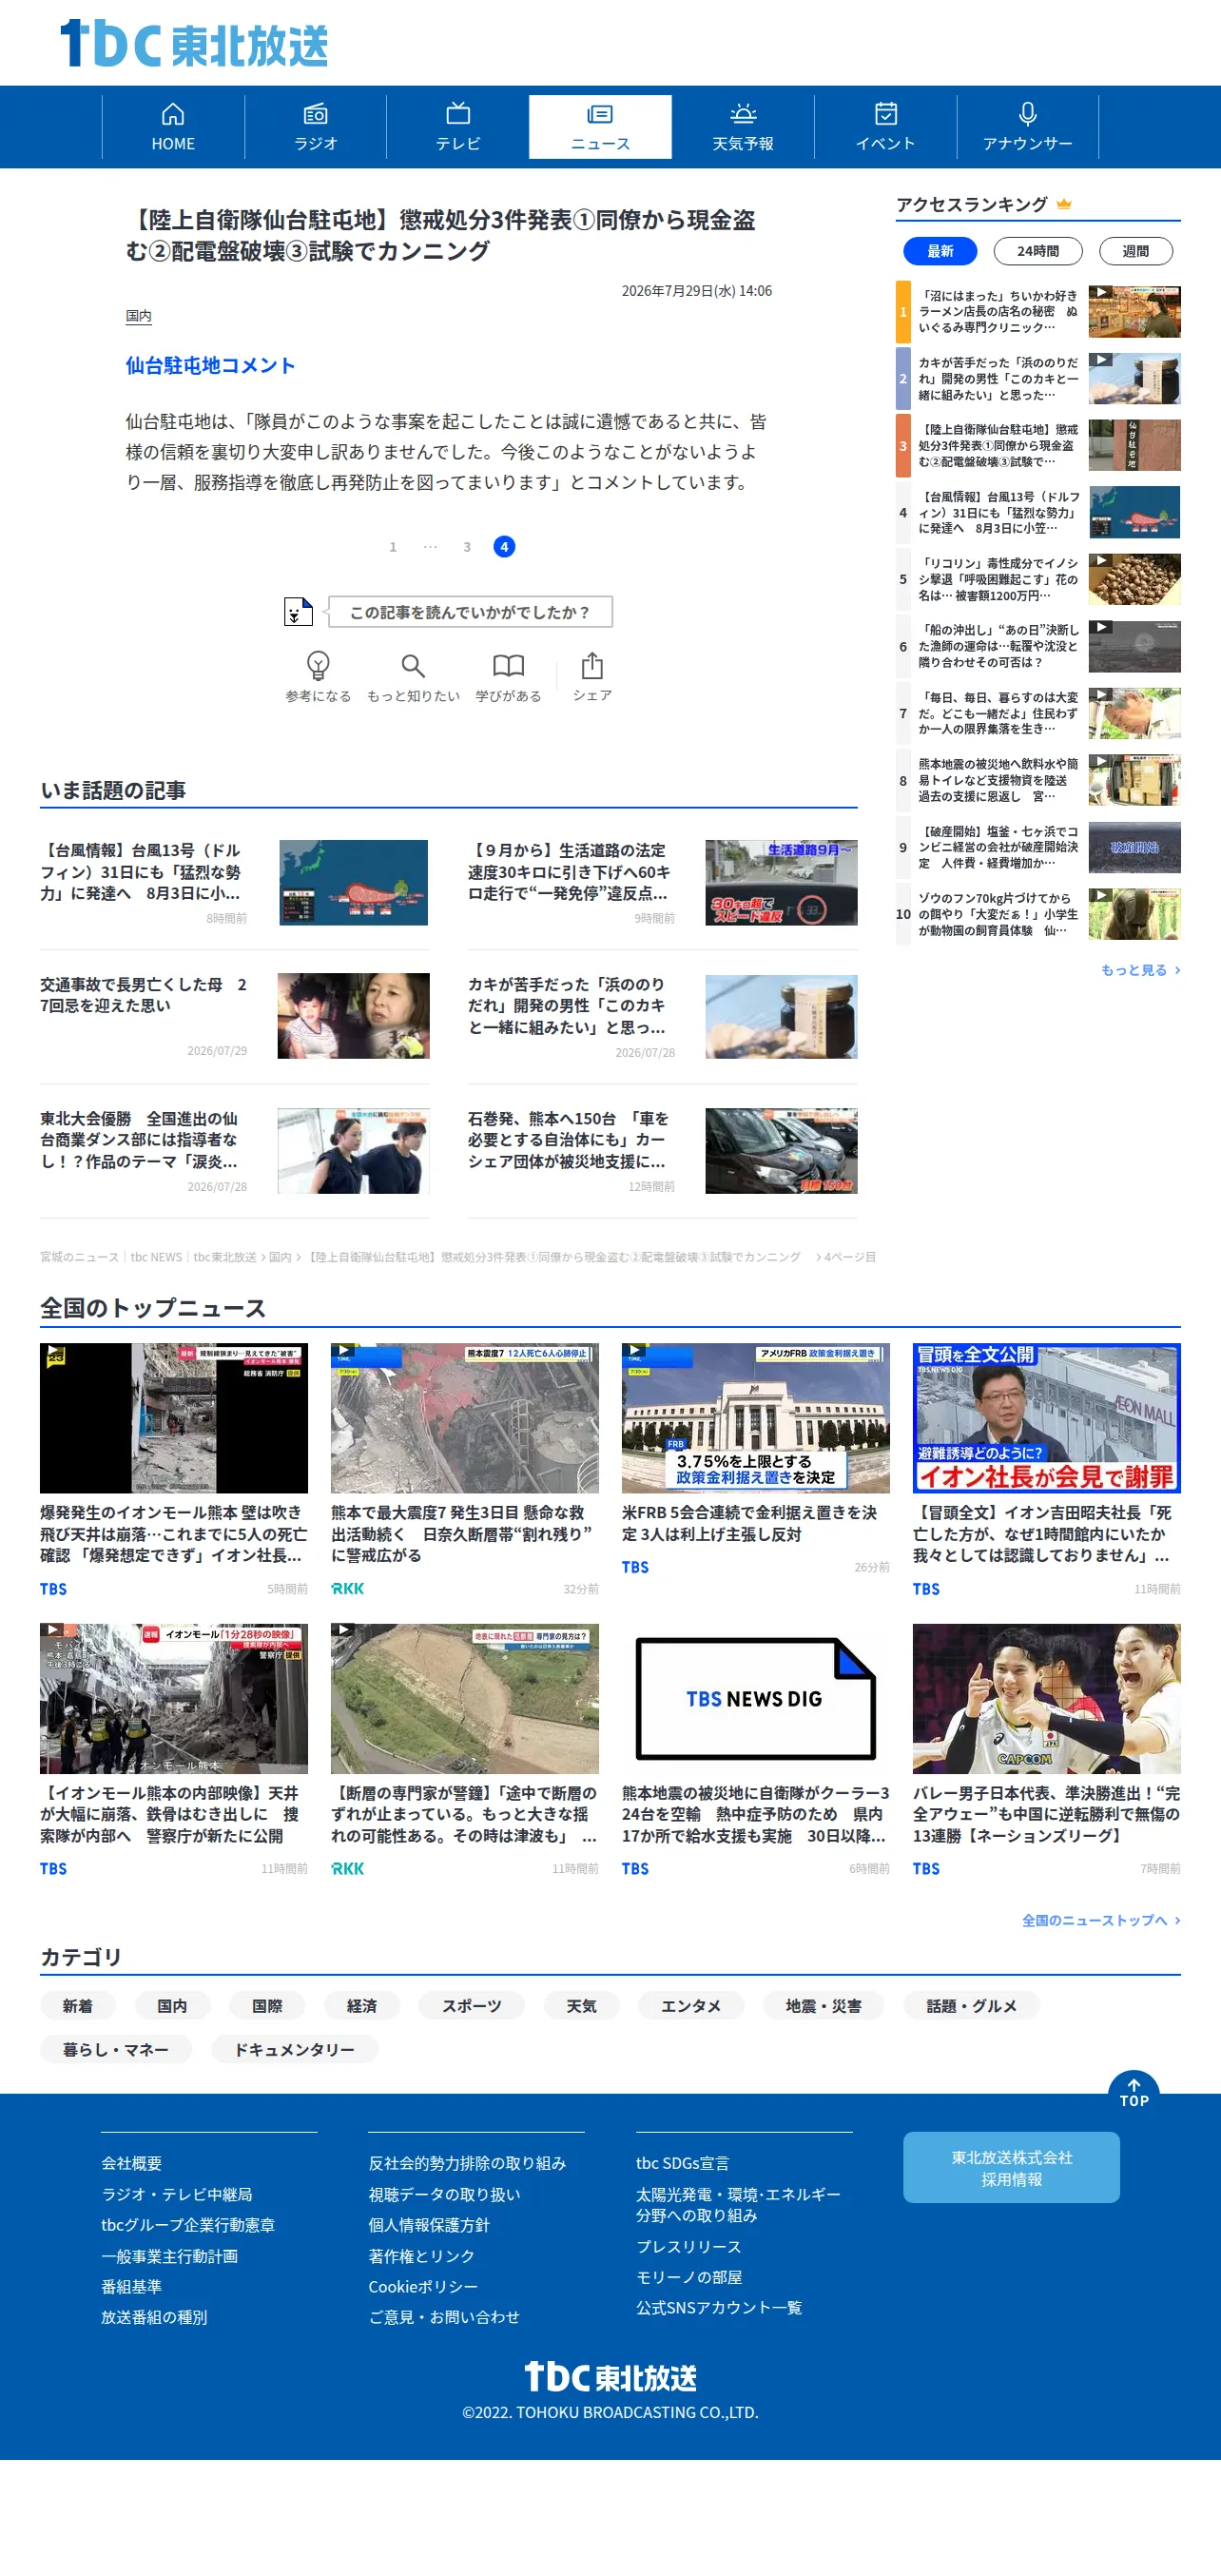Screen dimensions: 1221x2576
Task: Open もっと見る ranking link
Action: (x=1140, y=970)
